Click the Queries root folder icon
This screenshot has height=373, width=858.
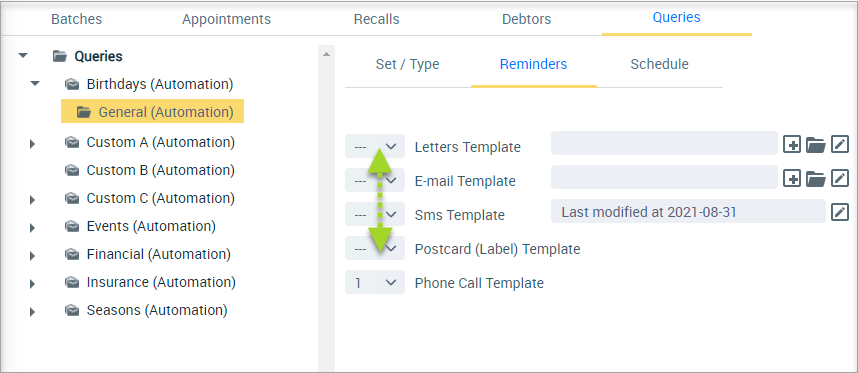pyautogui.click(x=60, y=56)
